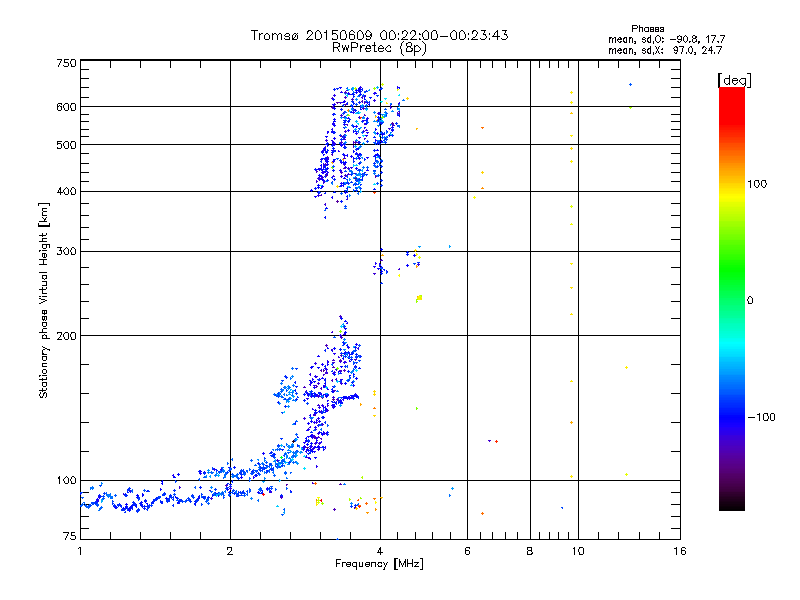Click the y-axis tick label '300'

[x=66, y=251]
